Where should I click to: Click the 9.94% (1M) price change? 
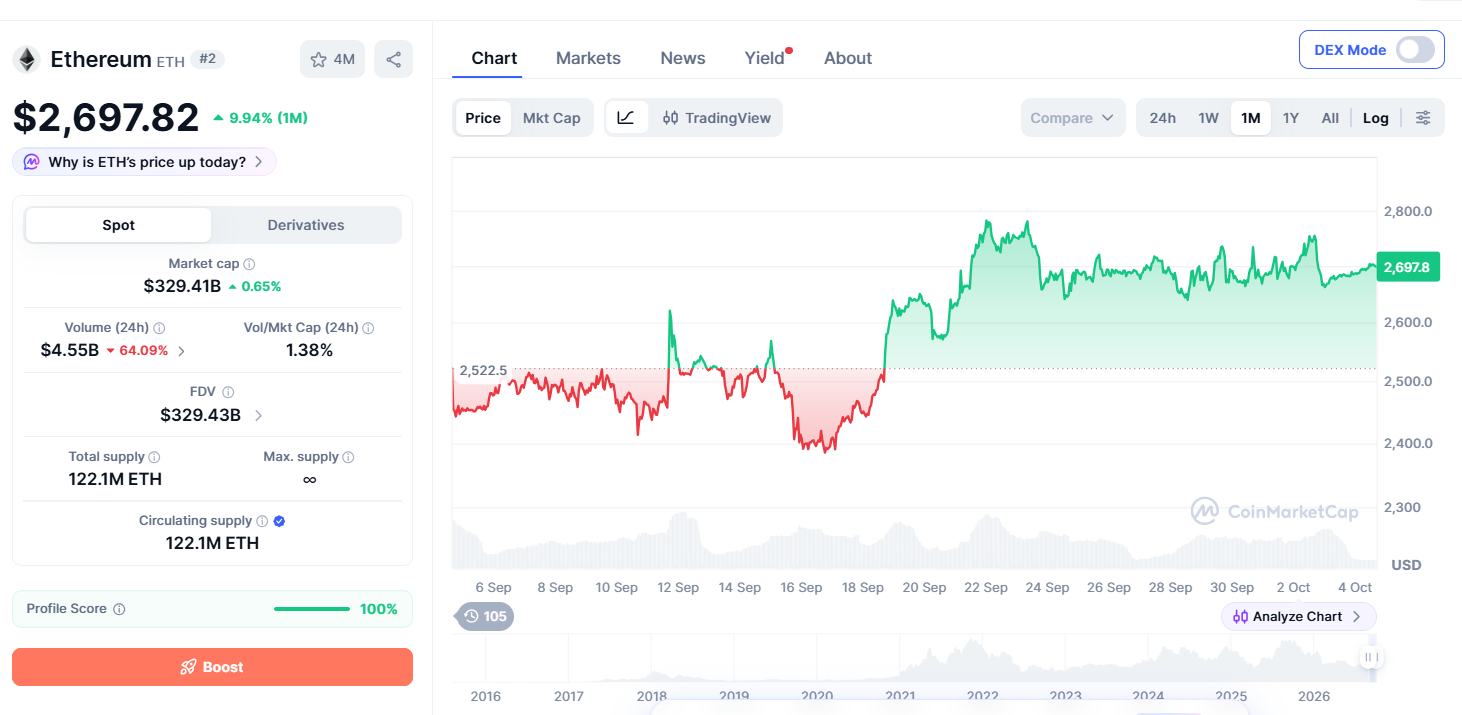(260, 118)
